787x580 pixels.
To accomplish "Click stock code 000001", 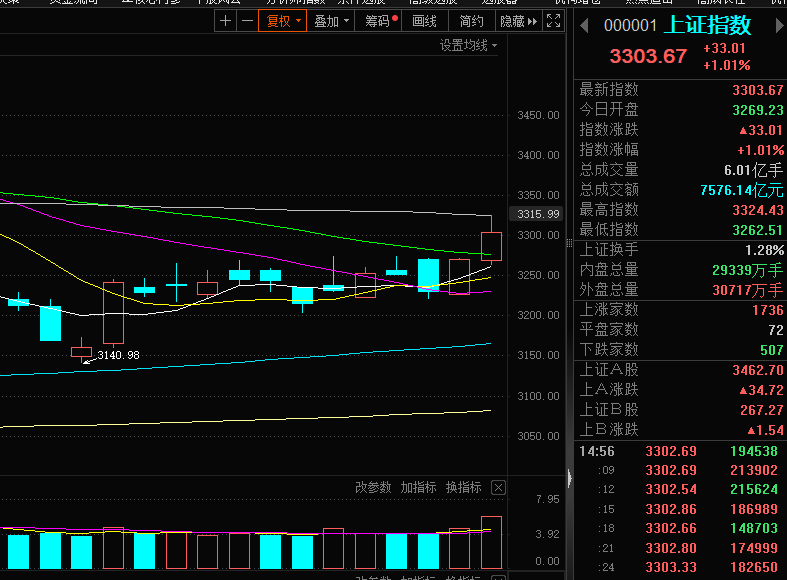I will [x=630, y=25].
